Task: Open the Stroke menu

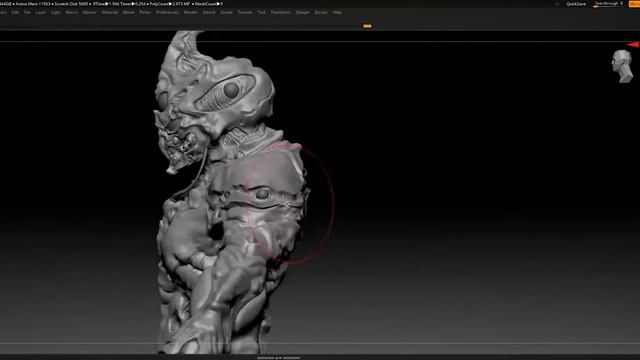Action: [226, 12]
